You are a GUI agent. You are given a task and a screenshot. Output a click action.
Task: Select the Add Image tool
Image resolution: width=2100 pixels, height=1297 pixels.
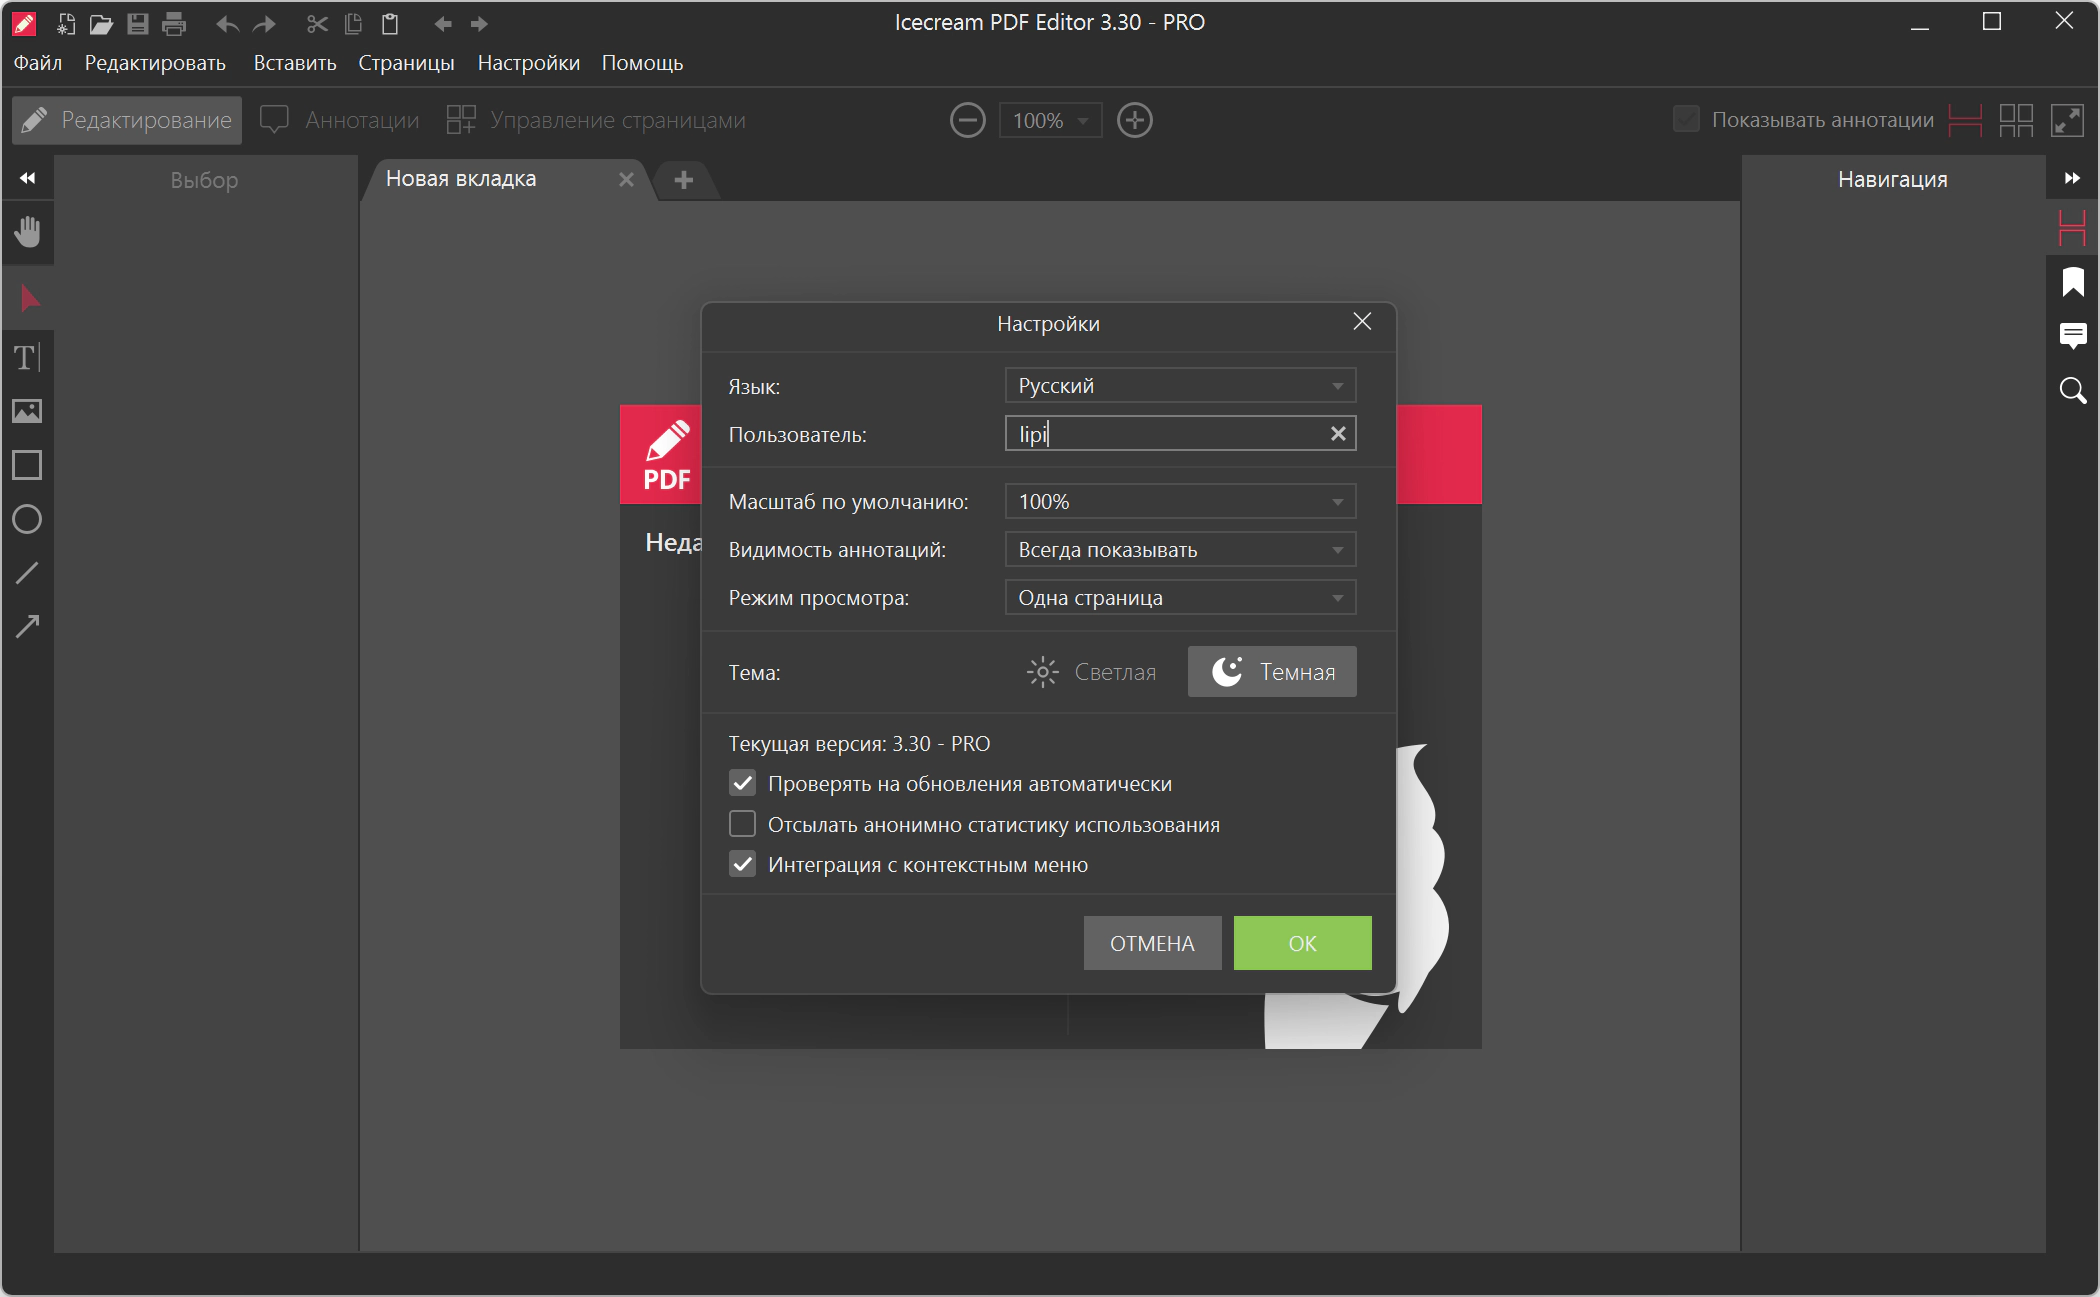coord(27,411)
